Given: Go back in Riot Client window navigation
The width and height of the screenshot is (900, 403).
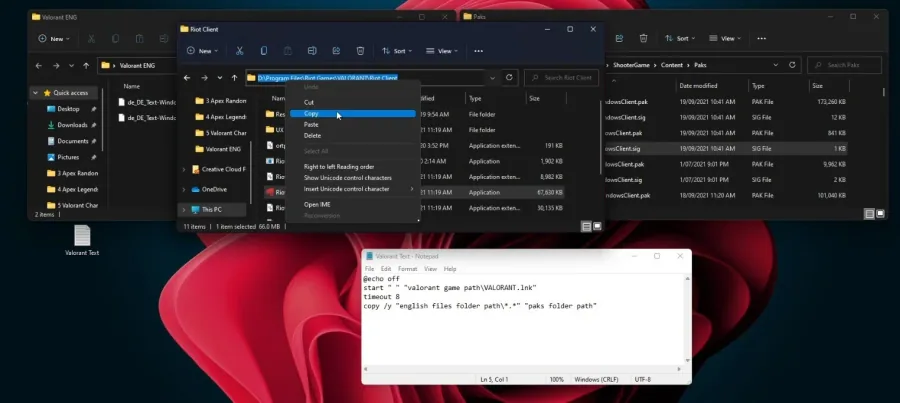Looking at the screenshot, I should pos(187,78).
